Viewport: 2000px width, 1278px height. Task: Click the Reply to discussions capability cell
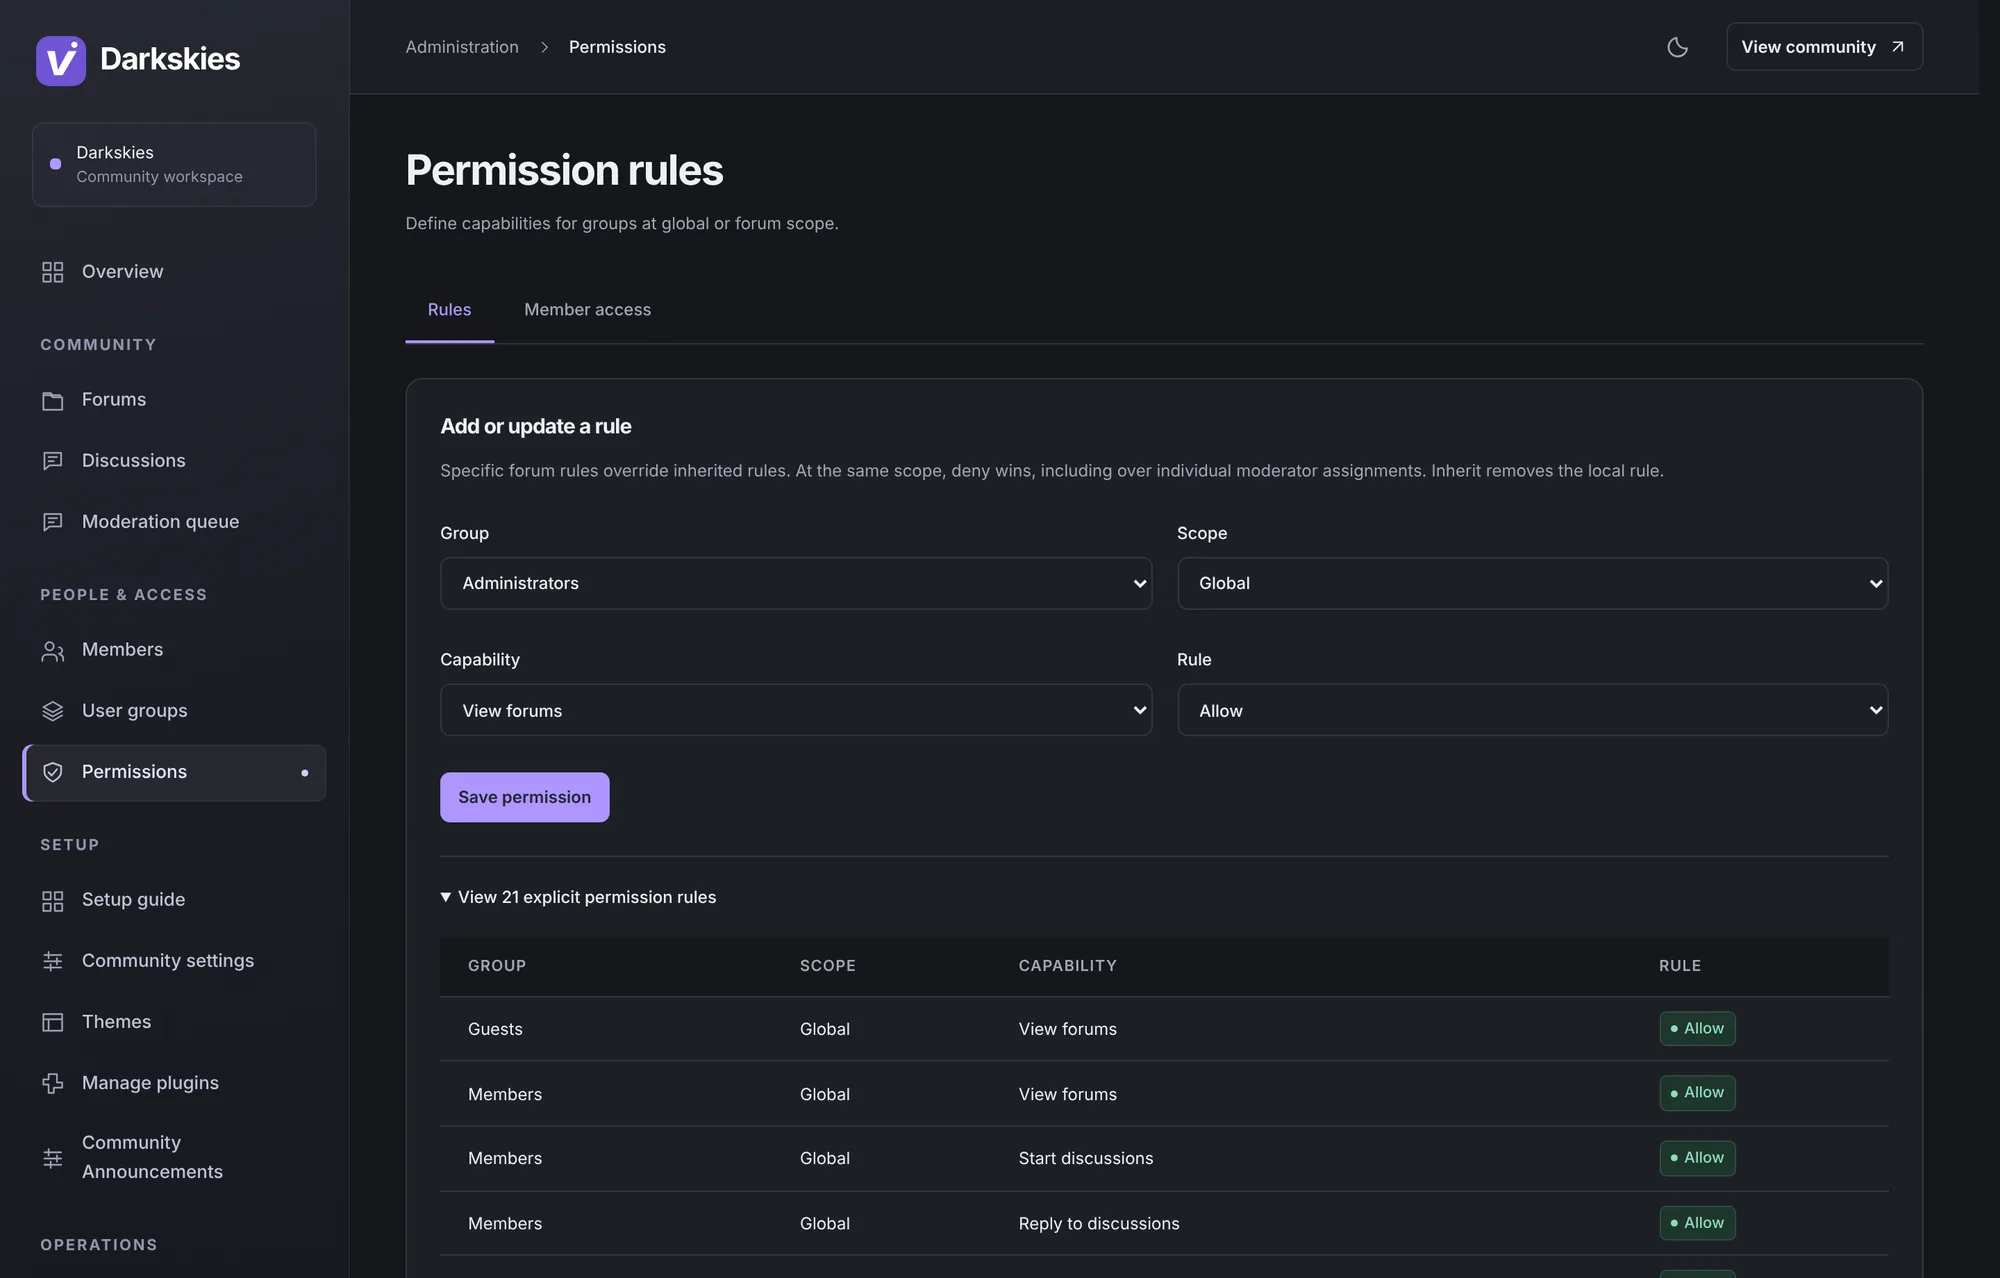[1099, 1223]
